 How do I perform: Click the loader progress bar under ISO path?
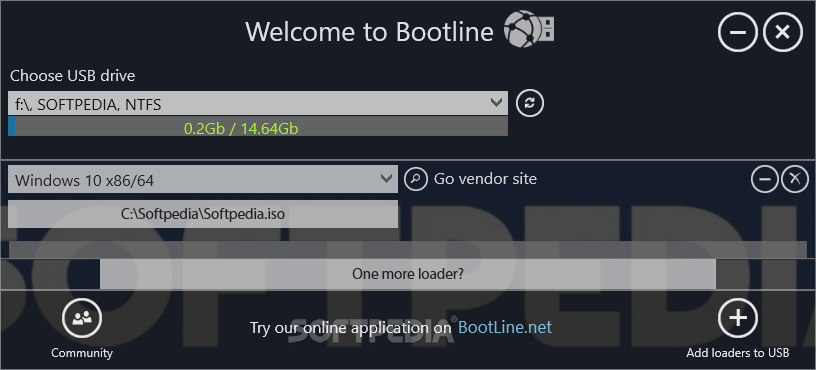pos(407,249)
